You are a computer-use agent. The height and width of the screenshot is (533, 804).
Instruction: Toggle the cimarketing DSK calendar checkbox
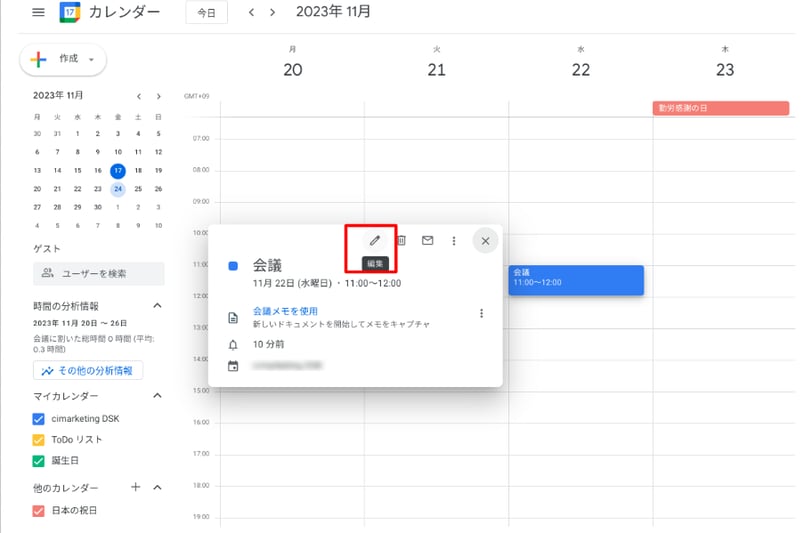(38, 419)
